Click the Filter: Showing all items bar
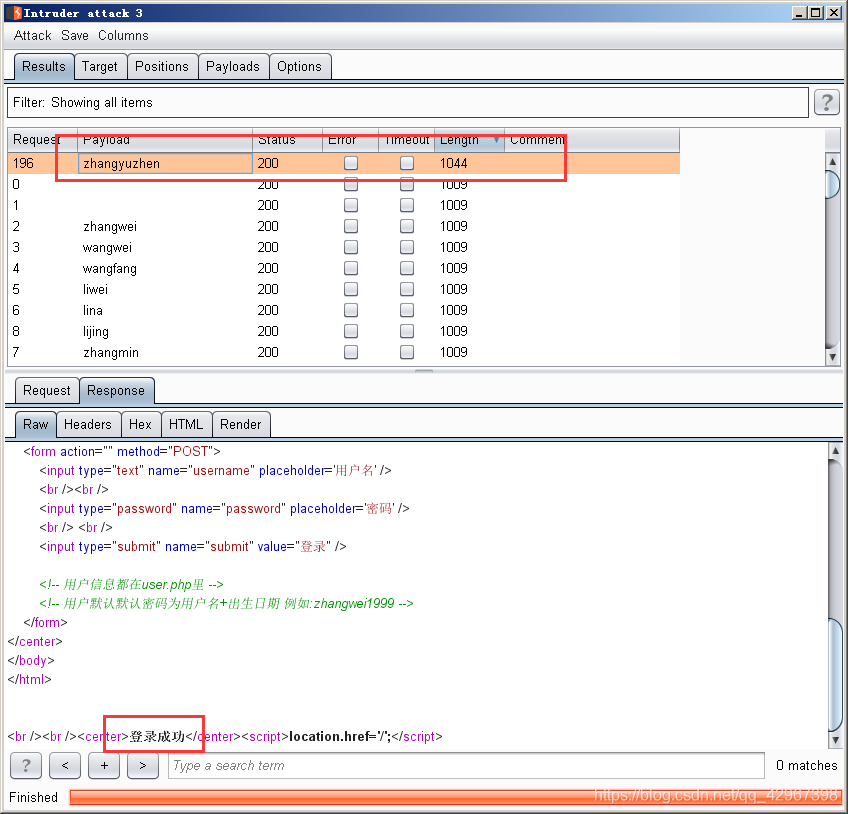The height and width of the screenshot is (814, 848). coord(408,102)
